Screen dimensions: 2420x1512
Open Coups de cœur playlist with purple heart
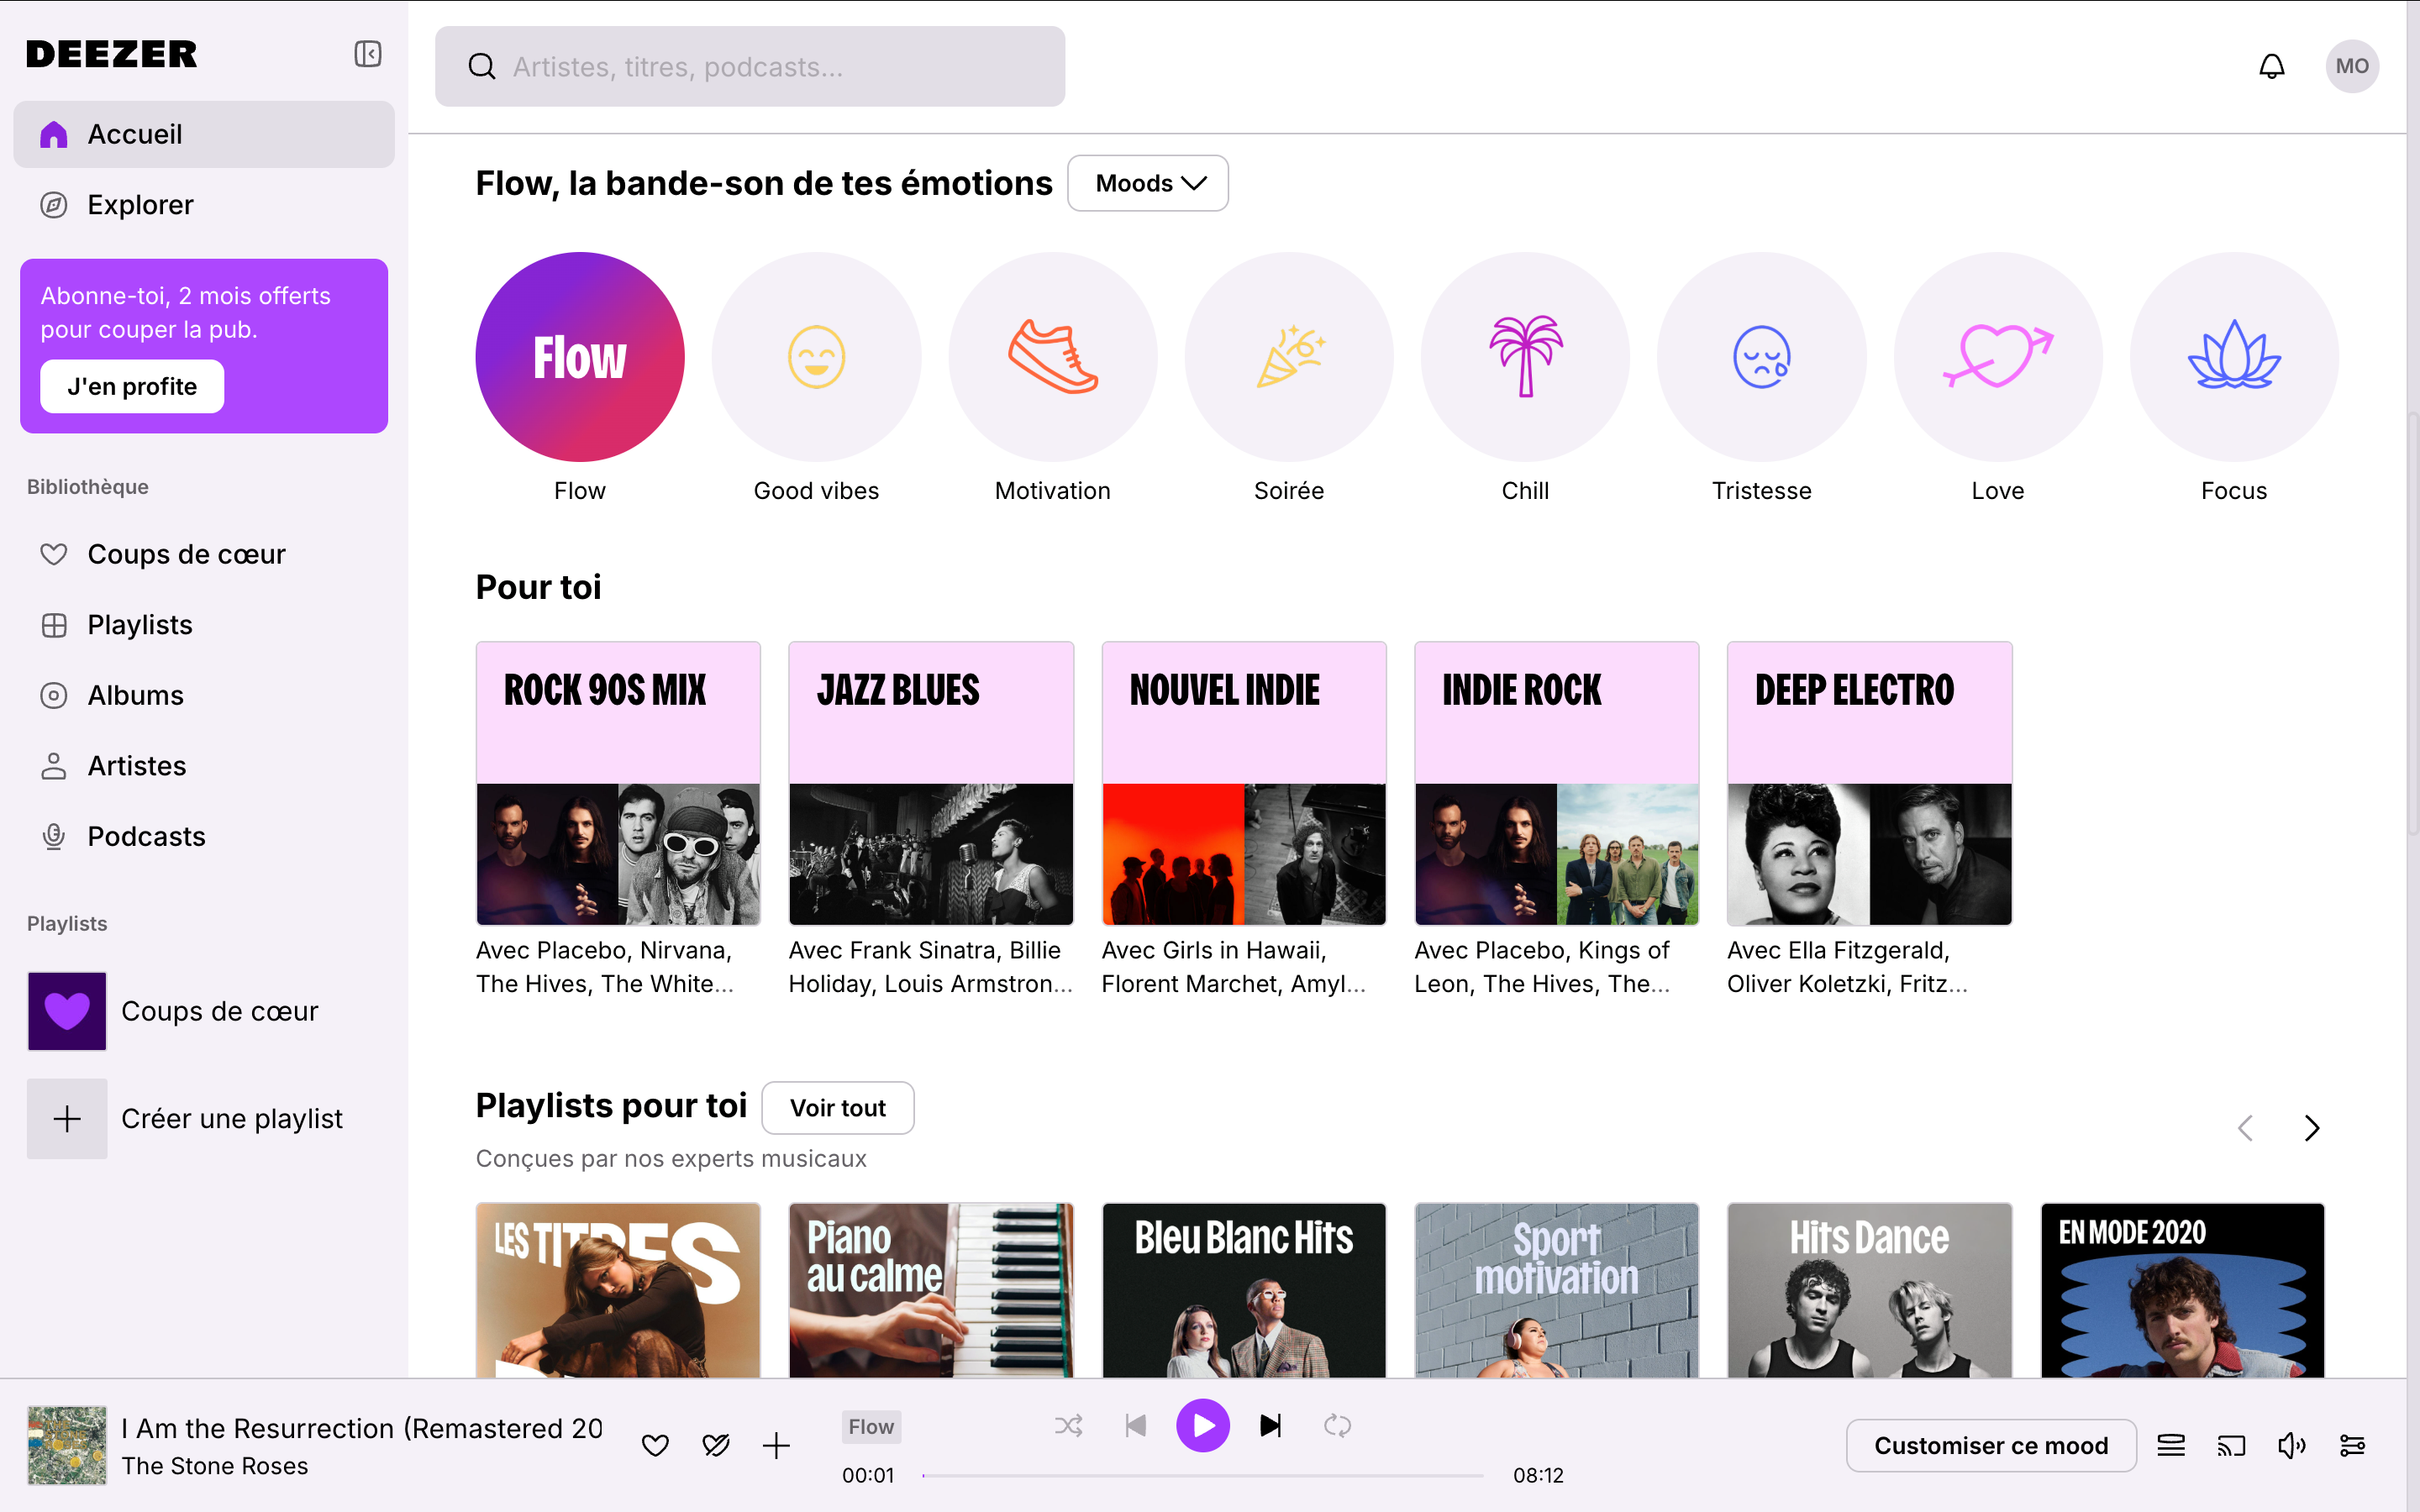[x=204, y=1011]
